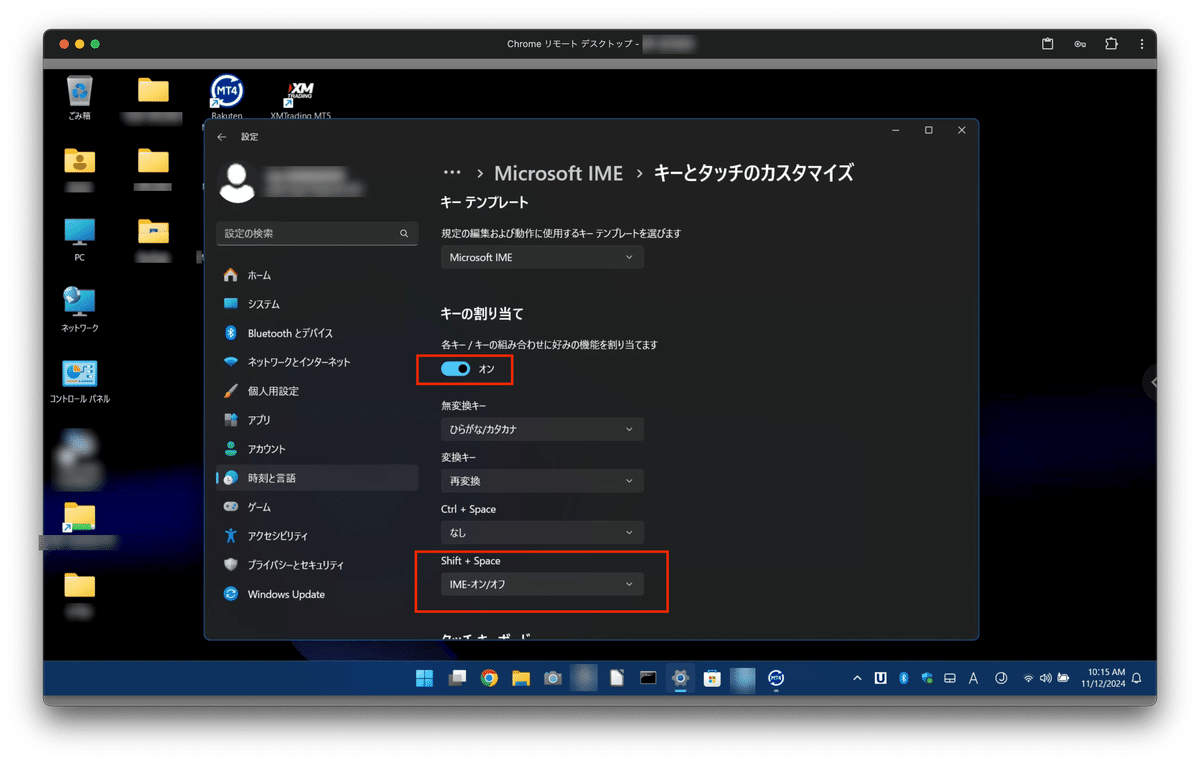Open 個人用設定 in sidebar
This screenshot has width=1200, height=763.
pyautogui.click(x=317, y=391)
